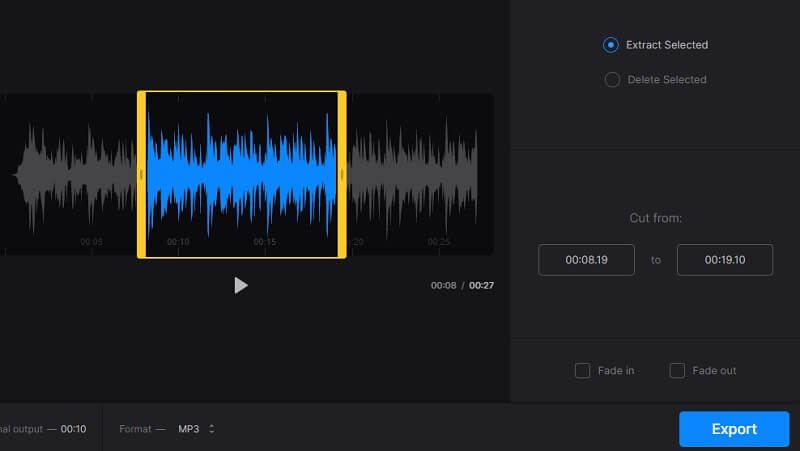
Task: Click the 00:10 marker on the timeline
Action: click(x=178, y=242)
